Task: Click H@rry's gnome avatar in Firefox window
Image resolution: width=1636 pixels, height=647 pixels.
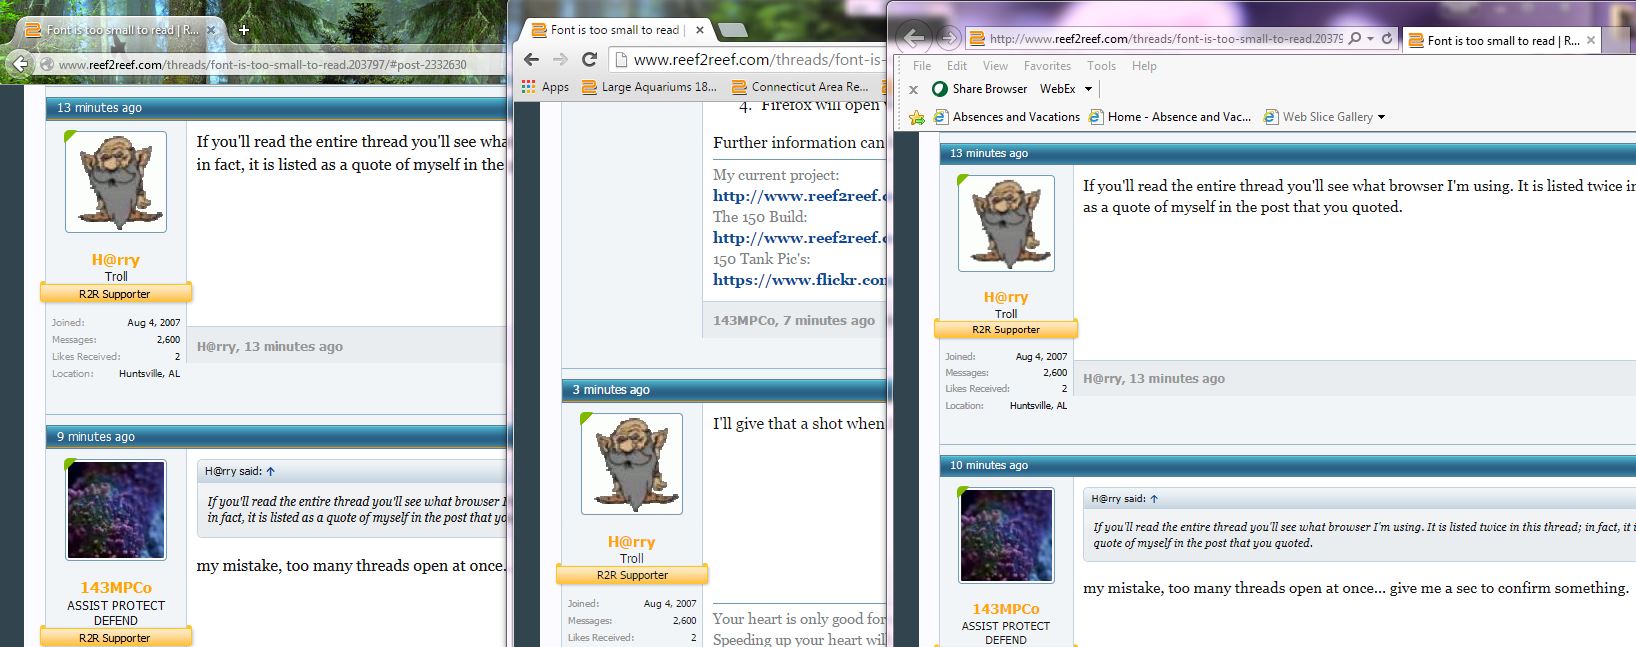Action: tap(116, 182)
